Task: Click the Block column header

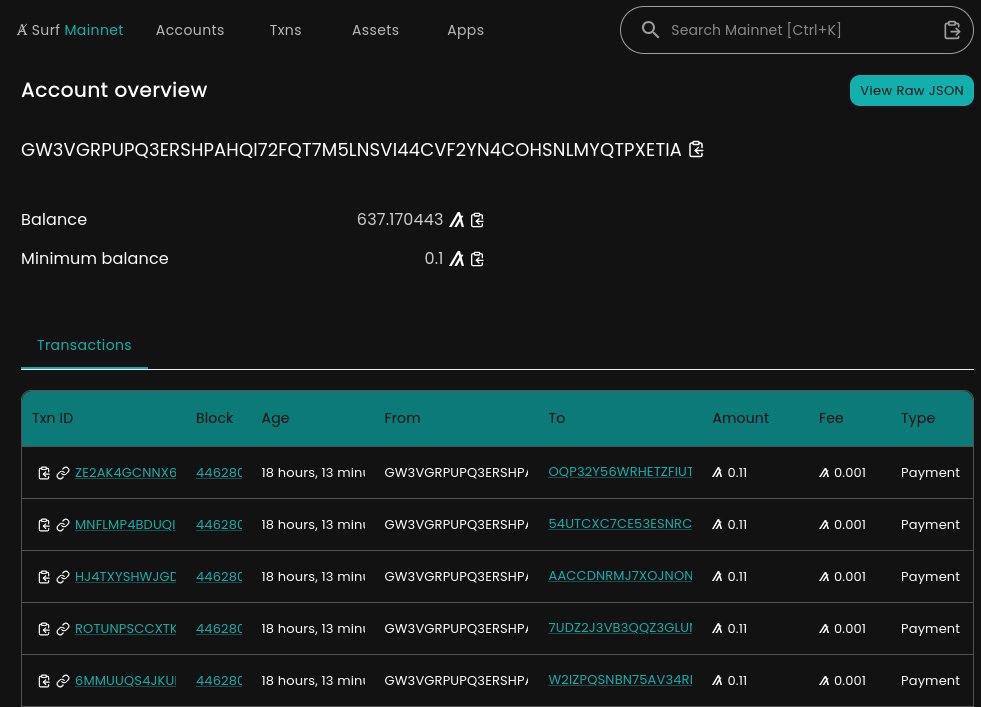Action: tap(214, 418)
